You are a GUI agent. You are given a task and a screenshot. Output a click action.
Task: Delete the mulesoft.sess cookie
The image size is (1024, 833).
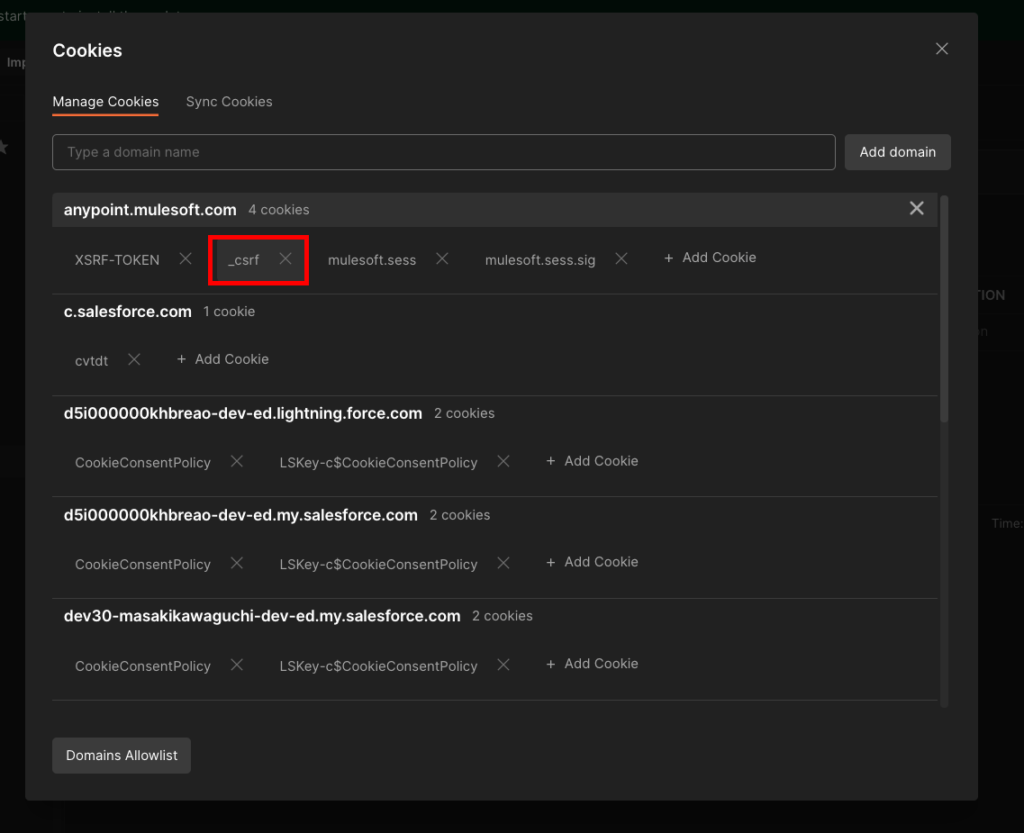point(442,259)
